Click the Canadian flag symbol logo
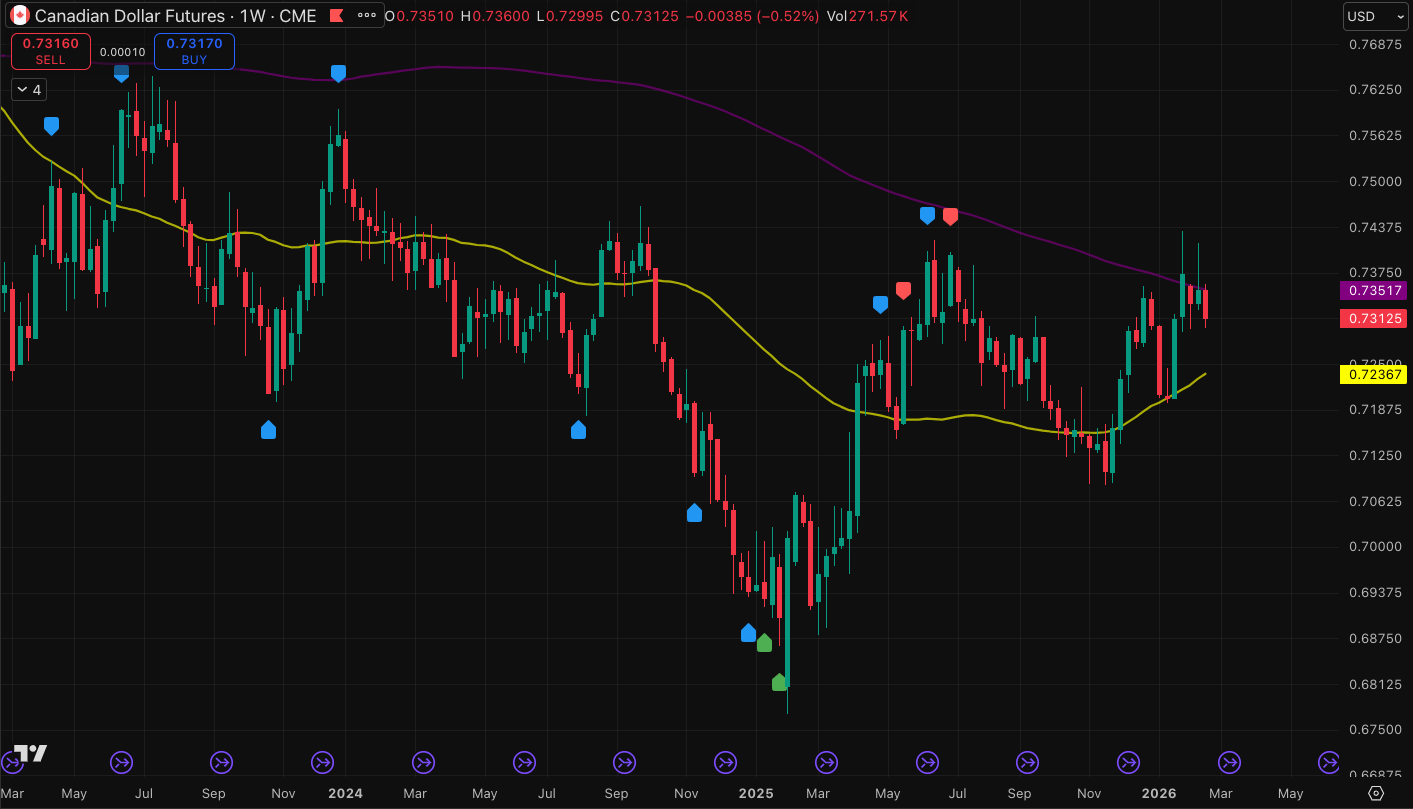 click(20, 16)
